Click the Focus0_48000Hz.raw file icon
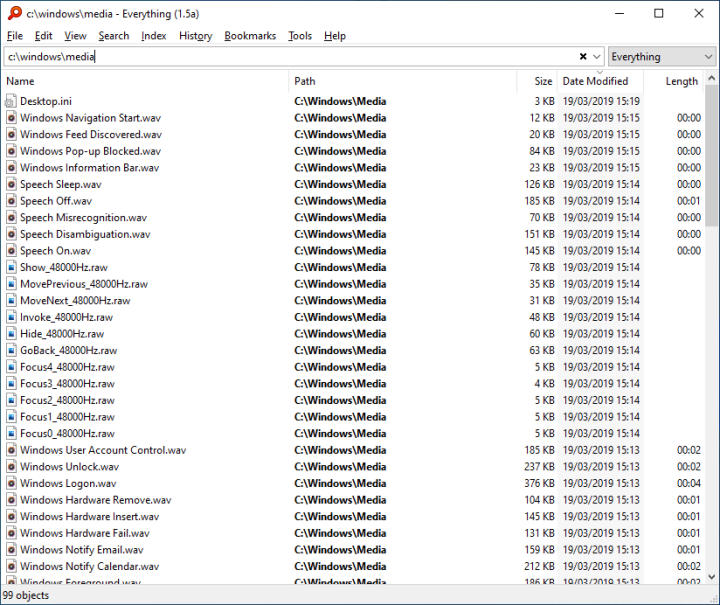Image resolution: width=720 pixels, height=605 pixels. [11, 433]
